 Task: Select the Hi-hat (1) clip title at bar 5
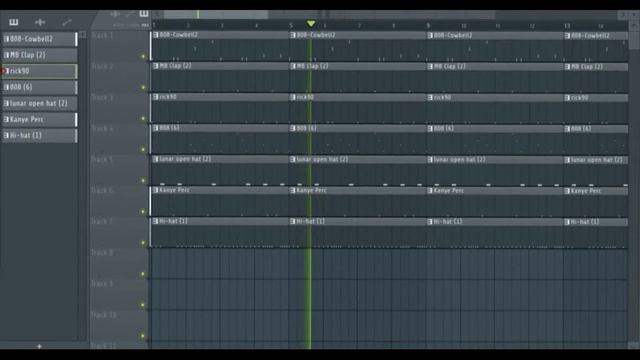point(311,221)
